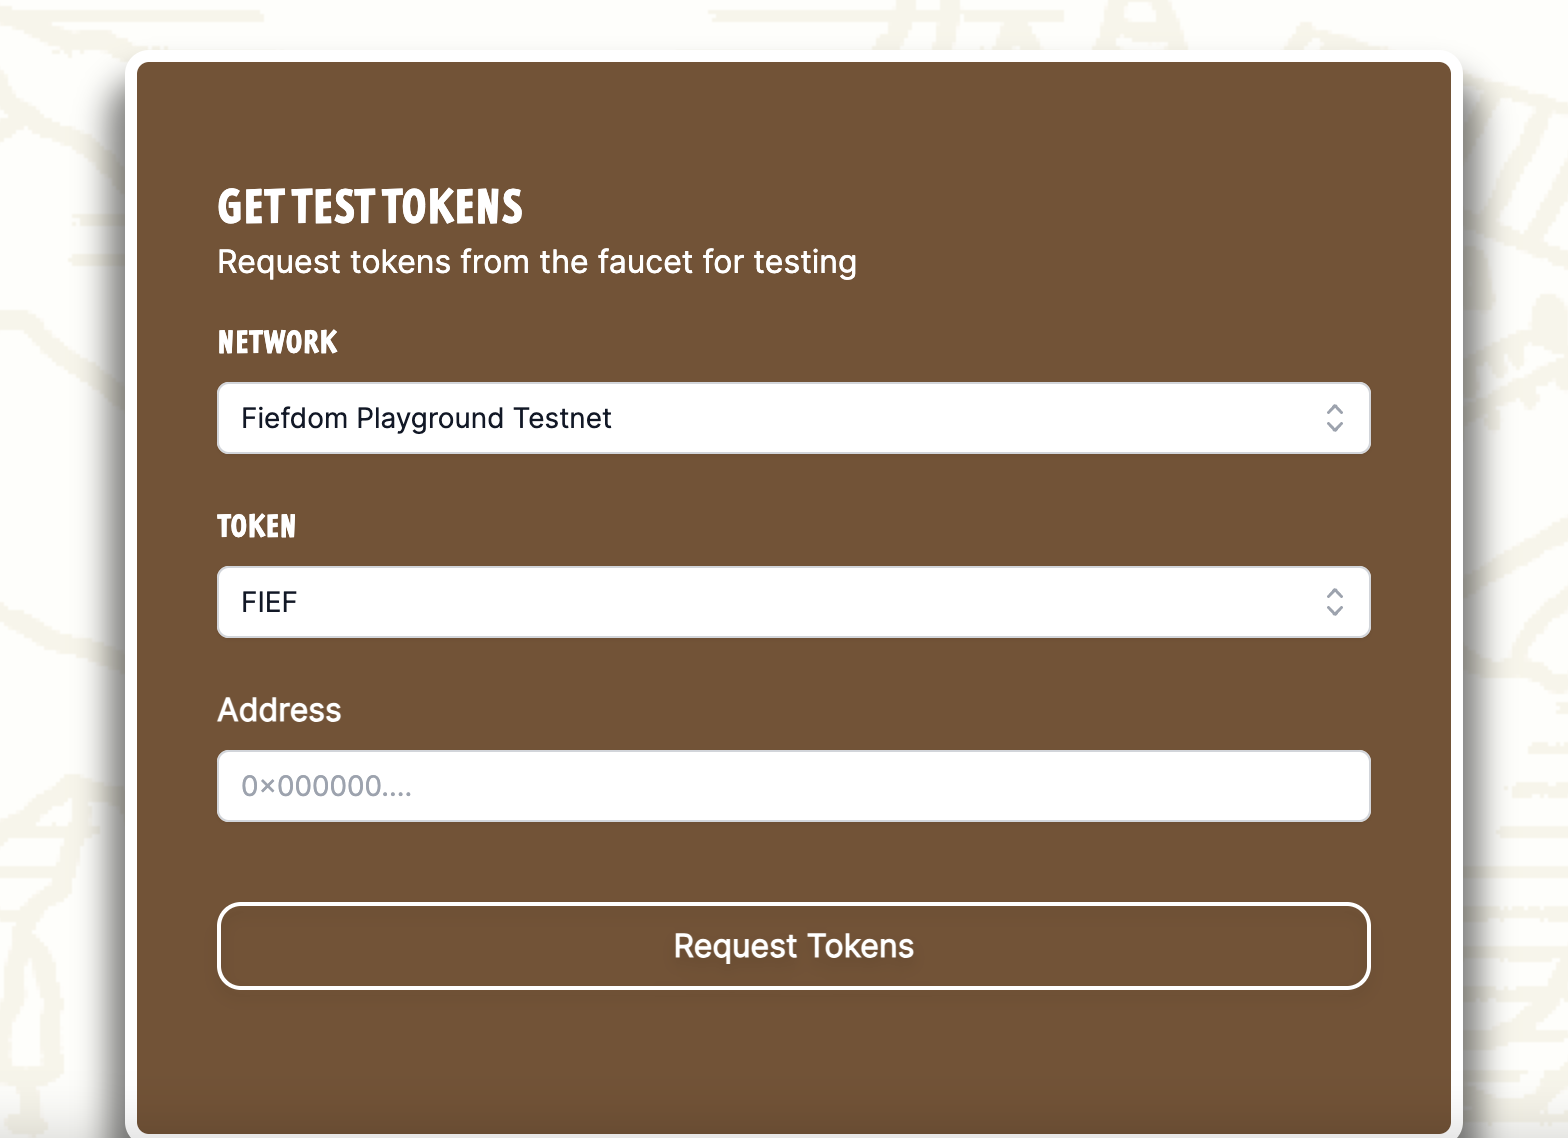
Task: Click the NETWORK field label
Action: 277,342
